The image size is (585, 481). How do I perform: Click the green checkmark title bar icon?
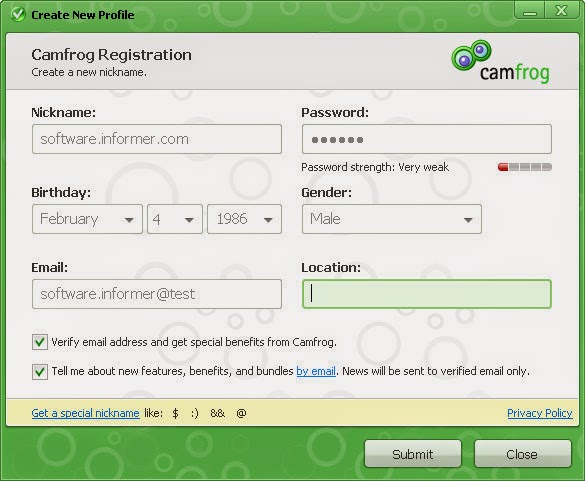[x=18, y=15]
